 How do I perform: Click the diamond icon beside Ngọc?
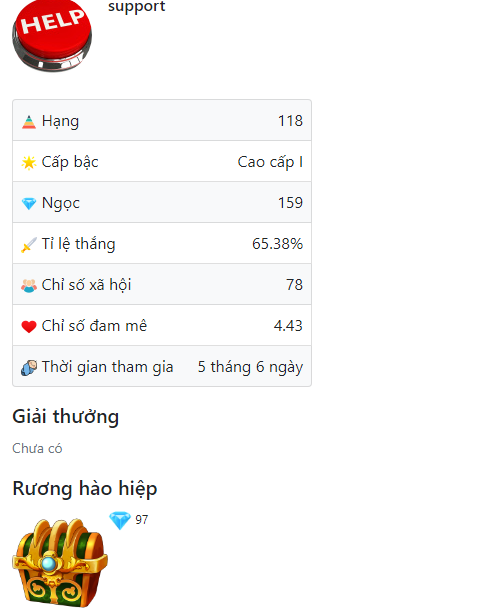29,204
